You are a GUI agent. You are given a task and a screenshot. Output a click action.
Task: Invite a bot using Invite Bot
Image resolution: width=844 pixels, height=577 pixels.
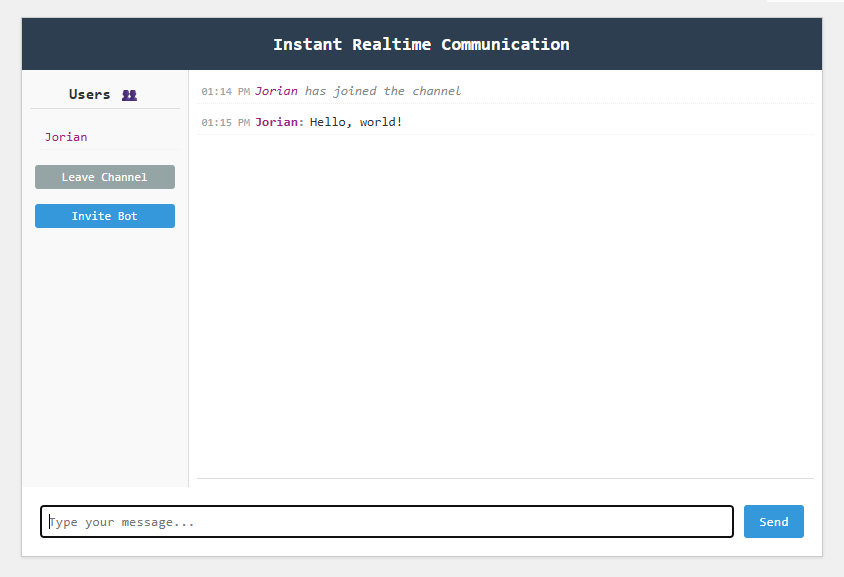[105, 216]
